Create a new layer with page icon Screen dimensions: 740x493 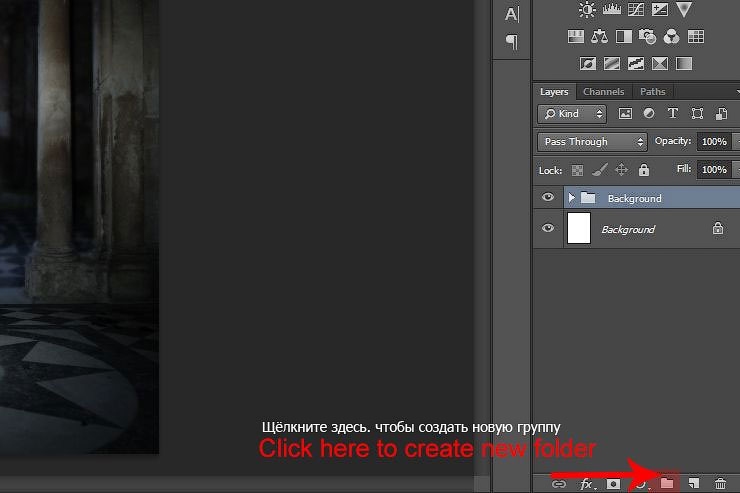[x=693, y=484]
